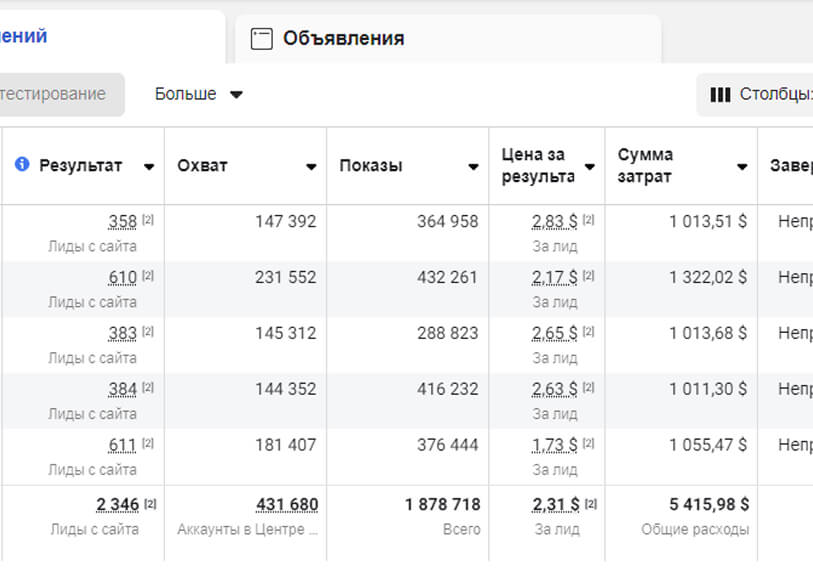Select the 1 322,02 $ spend cell
This screenshot has height=575, width=813.
click(x=708, y=277)
